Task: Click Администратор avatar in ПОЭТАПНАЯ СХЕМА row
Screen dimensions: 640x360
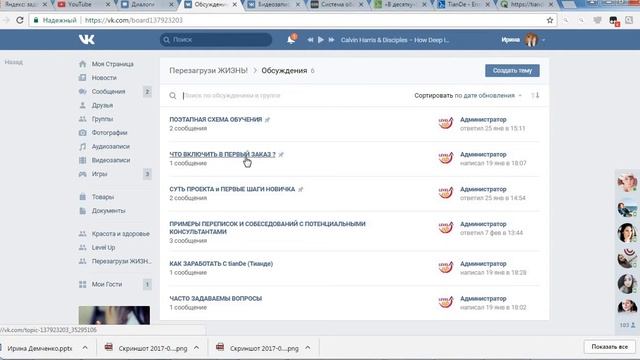Action: tap(446, 123)
